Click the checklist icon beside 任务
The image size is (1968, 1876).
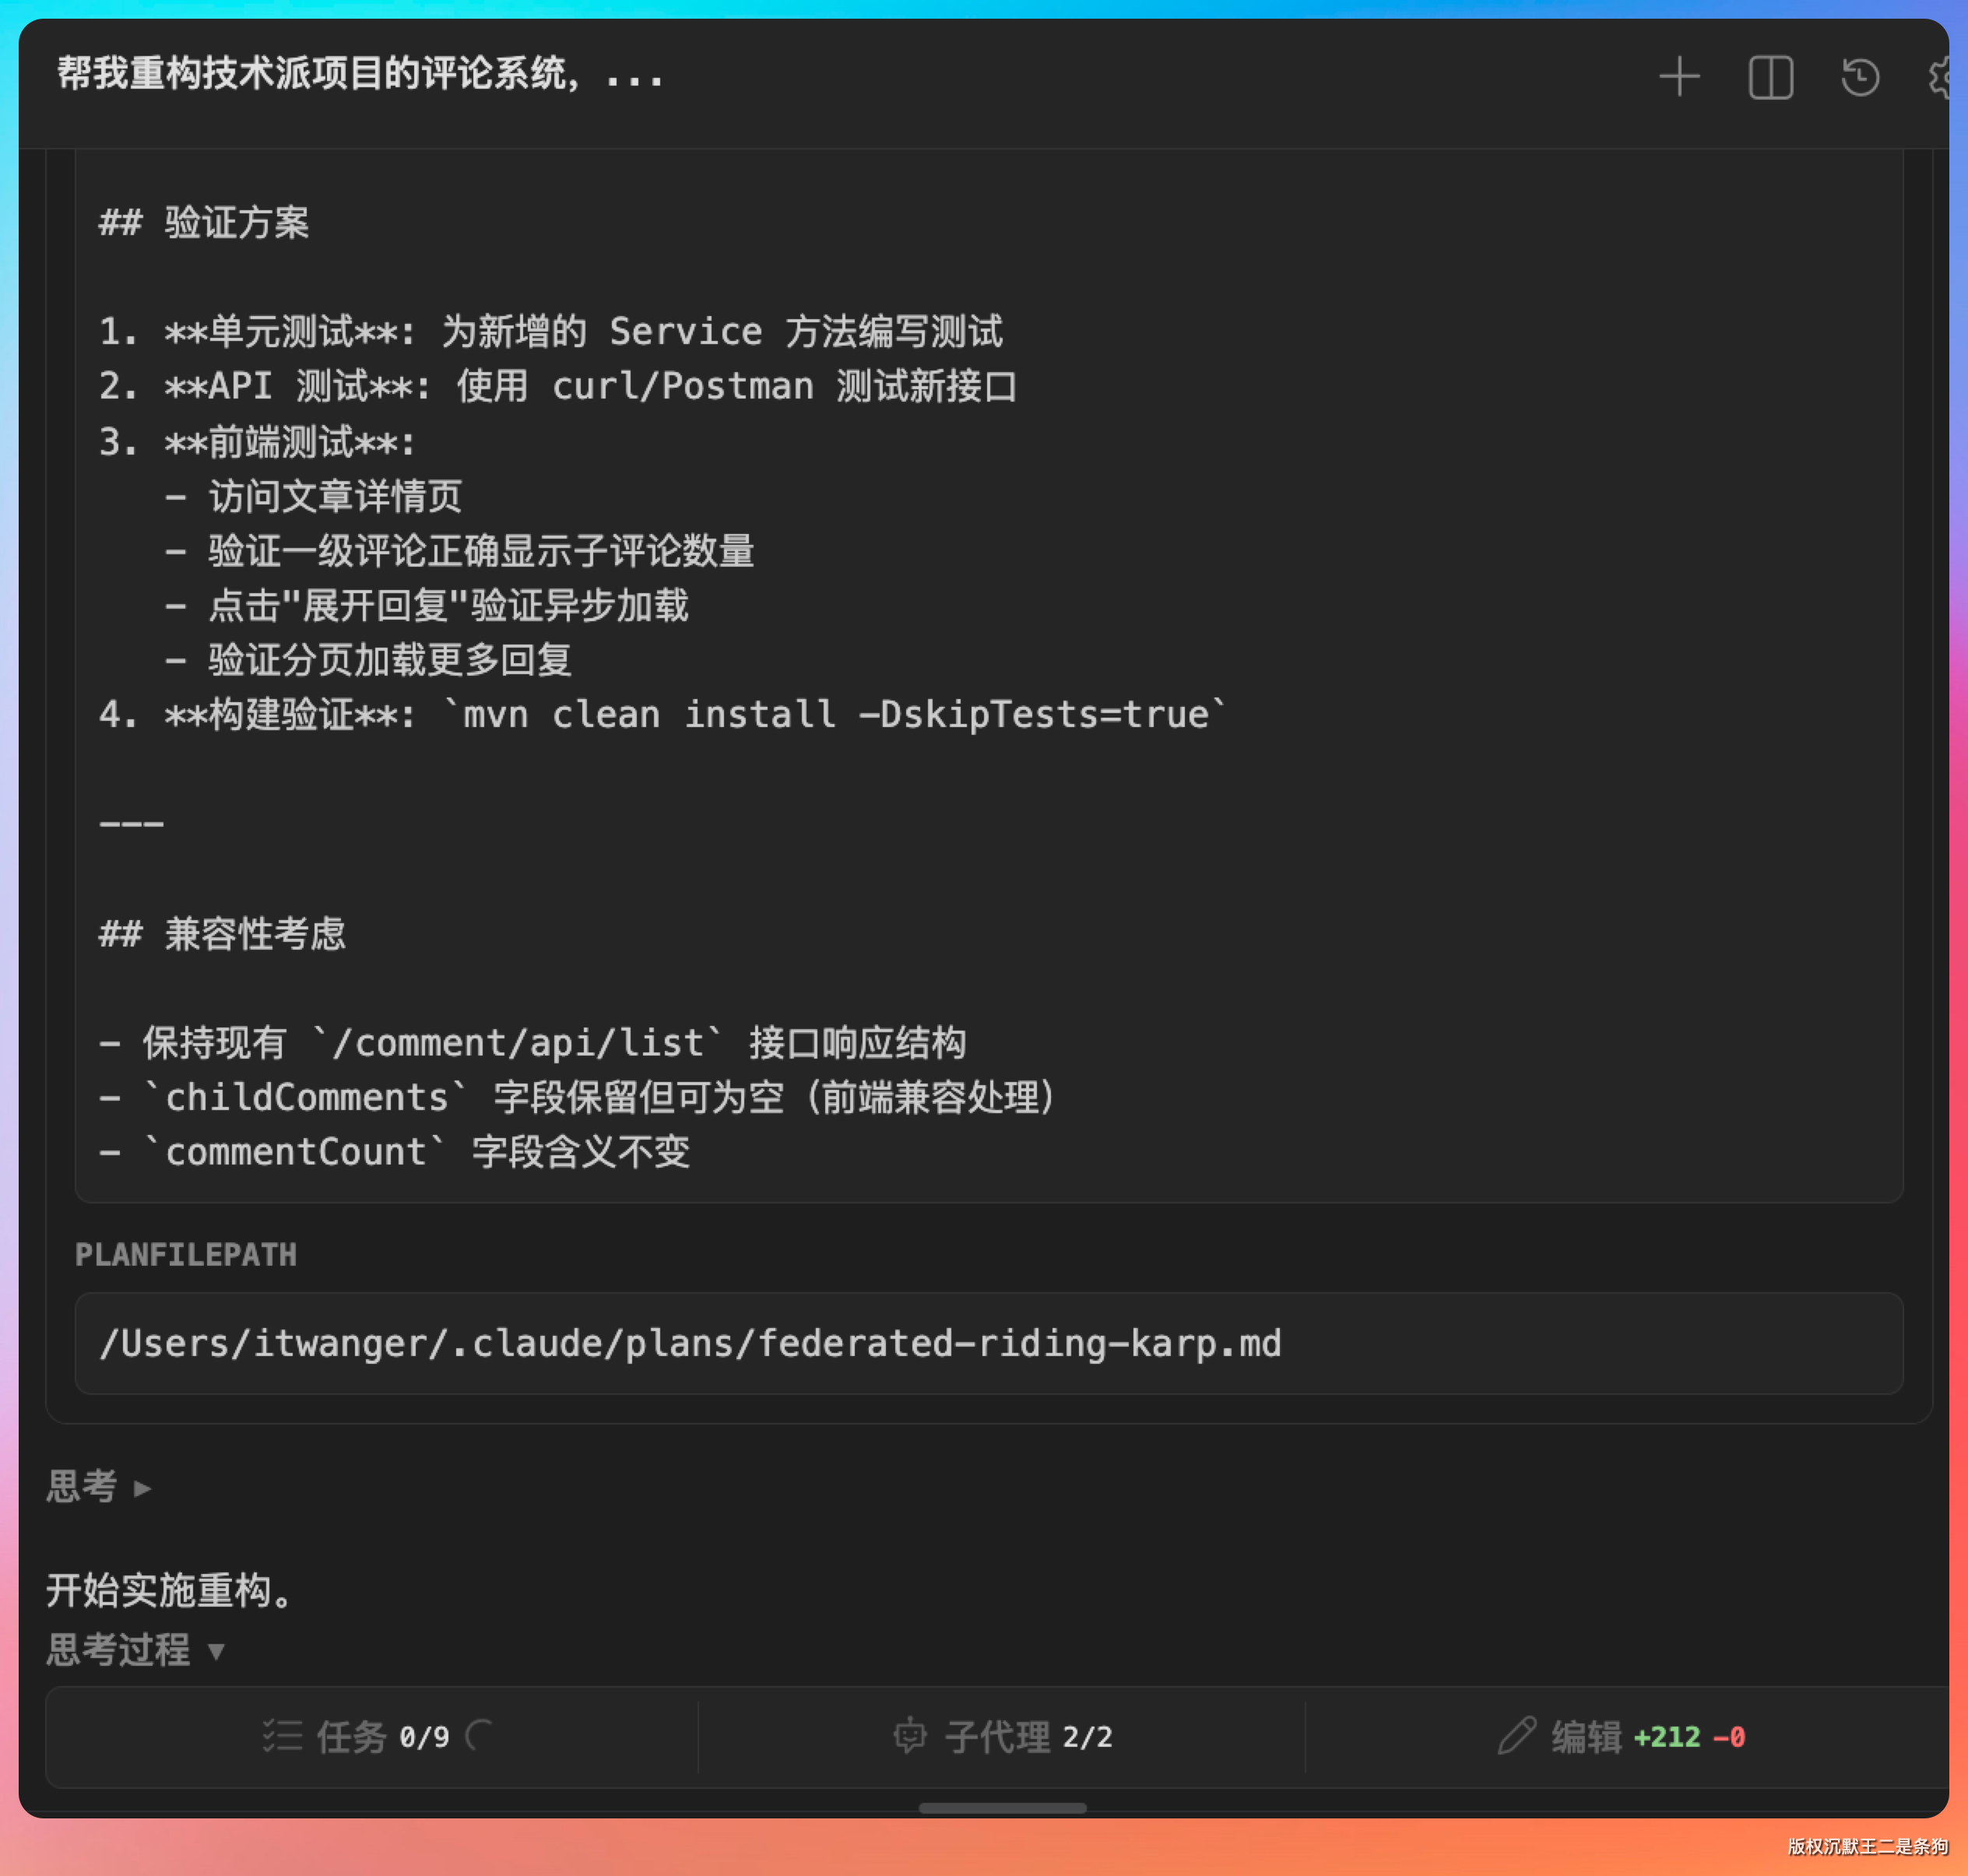pyautogui.click(x=282, y=1736)
